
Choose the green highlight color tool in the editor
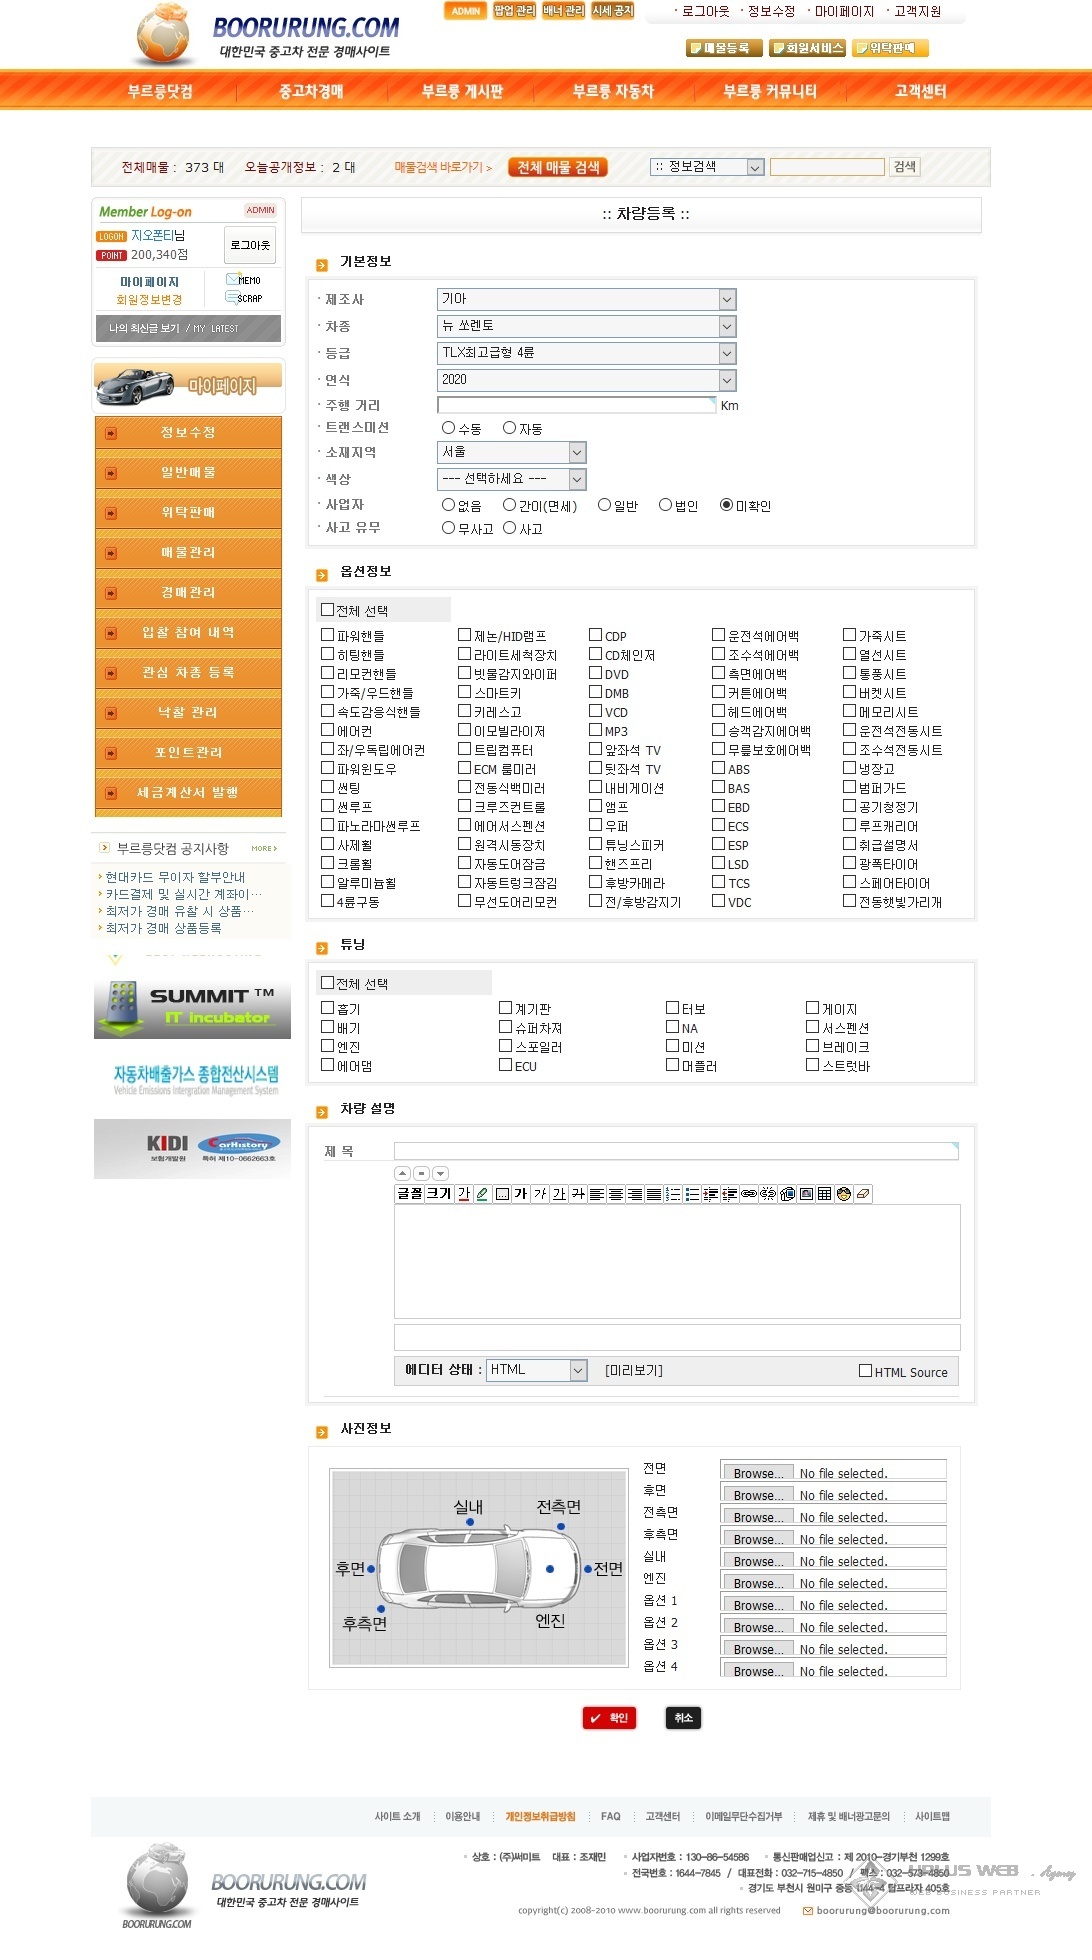482,1193
